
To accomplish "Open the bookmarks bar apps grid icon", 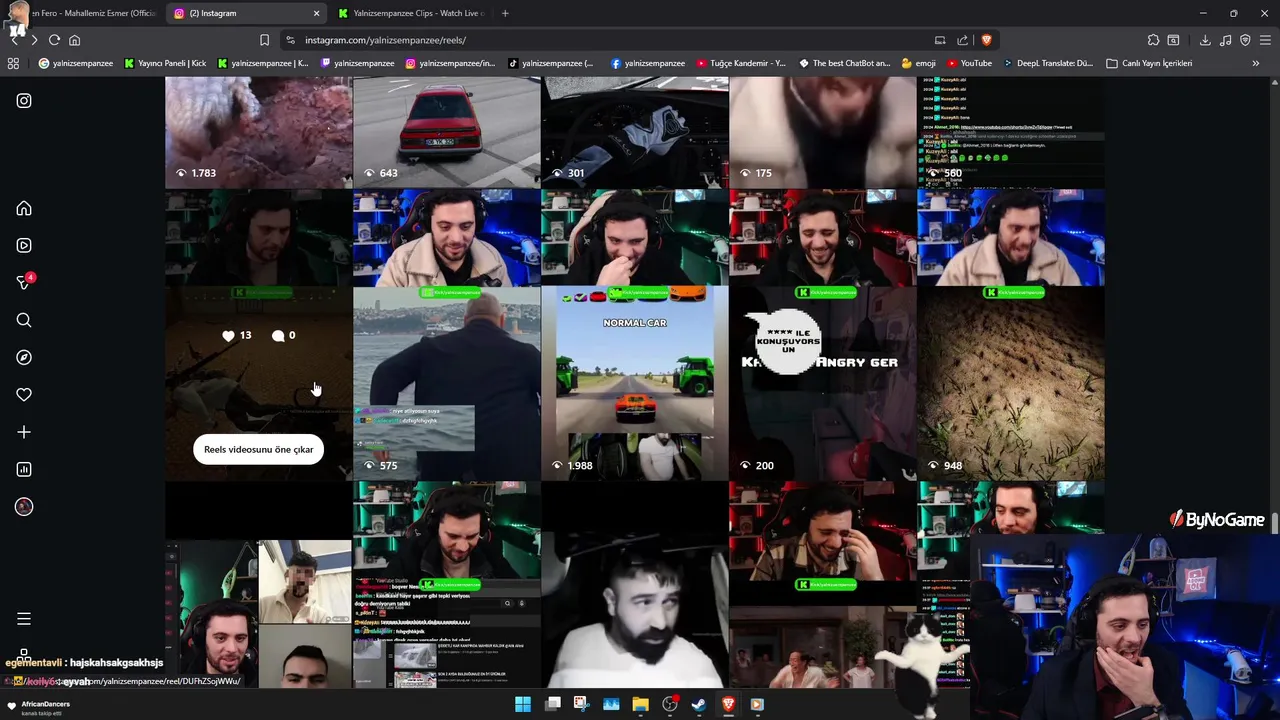I will 13,63.
